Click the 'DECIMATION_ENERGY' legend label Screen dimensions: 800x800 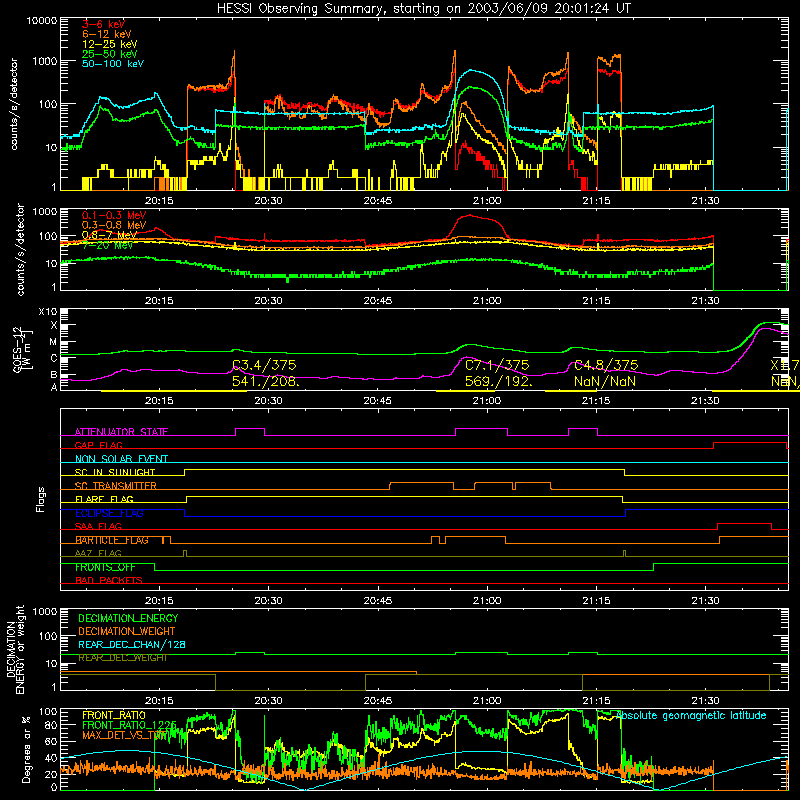point(128,618)
